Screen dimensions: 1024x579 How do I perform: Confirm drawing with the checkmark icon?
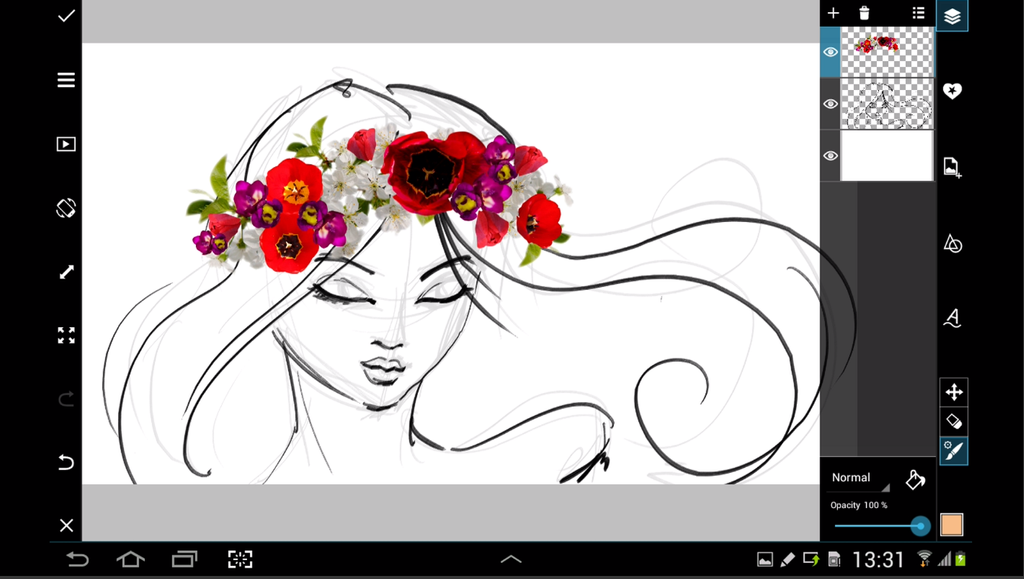(x=66, y=16)
